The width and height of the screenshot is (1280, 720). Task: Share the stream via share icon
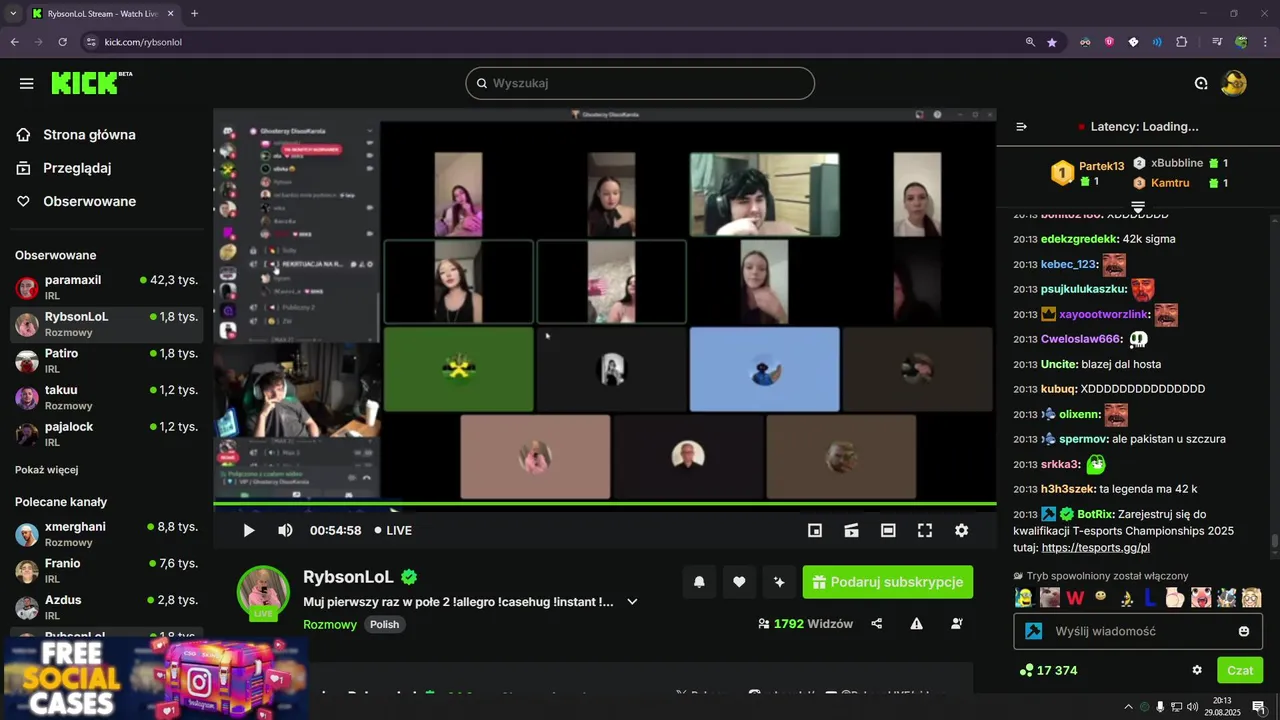(x=877, y=623)
